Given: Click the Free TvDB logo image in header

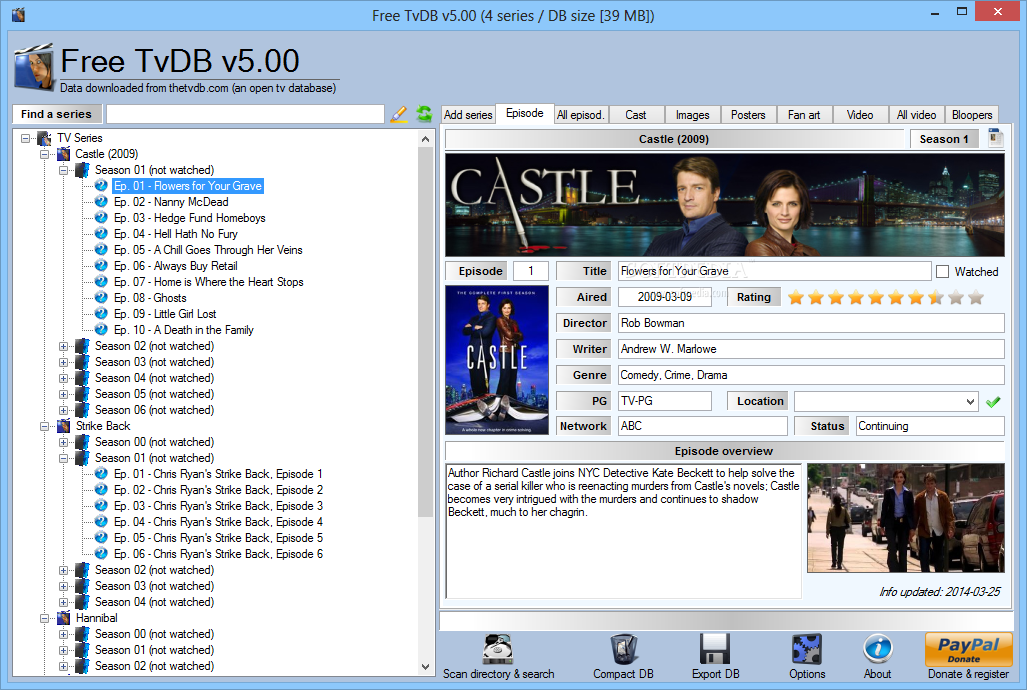Looking at the screenshot, I should 33,67.
